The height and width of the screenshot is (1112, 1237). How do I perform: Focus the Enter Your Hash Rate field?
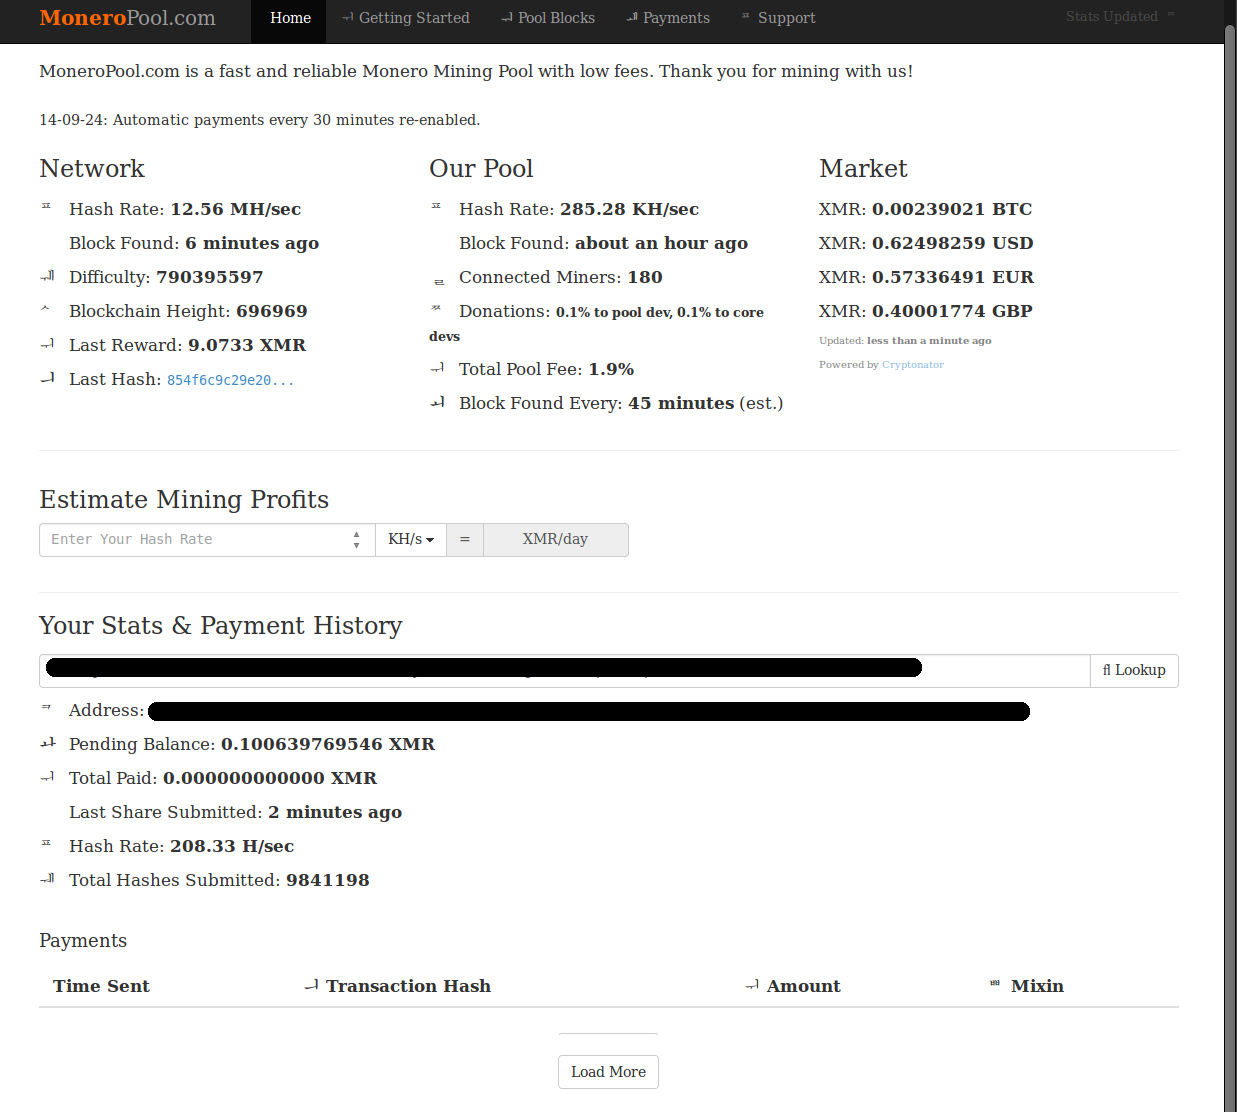[x=207, y=539]
